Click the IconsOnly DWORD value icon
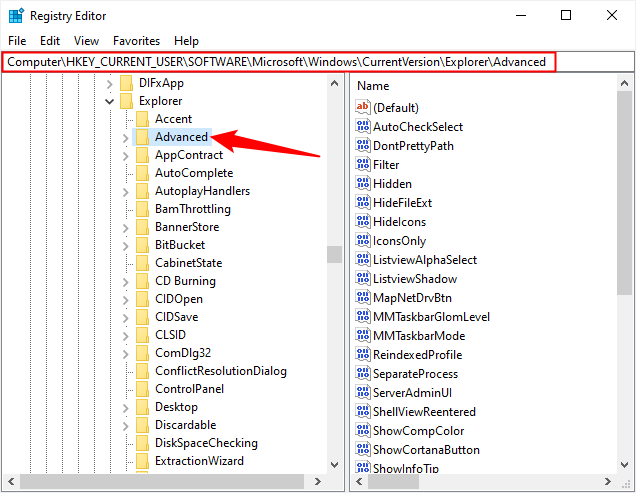Viewport: 636px width, 493px height. pos(363,240)
